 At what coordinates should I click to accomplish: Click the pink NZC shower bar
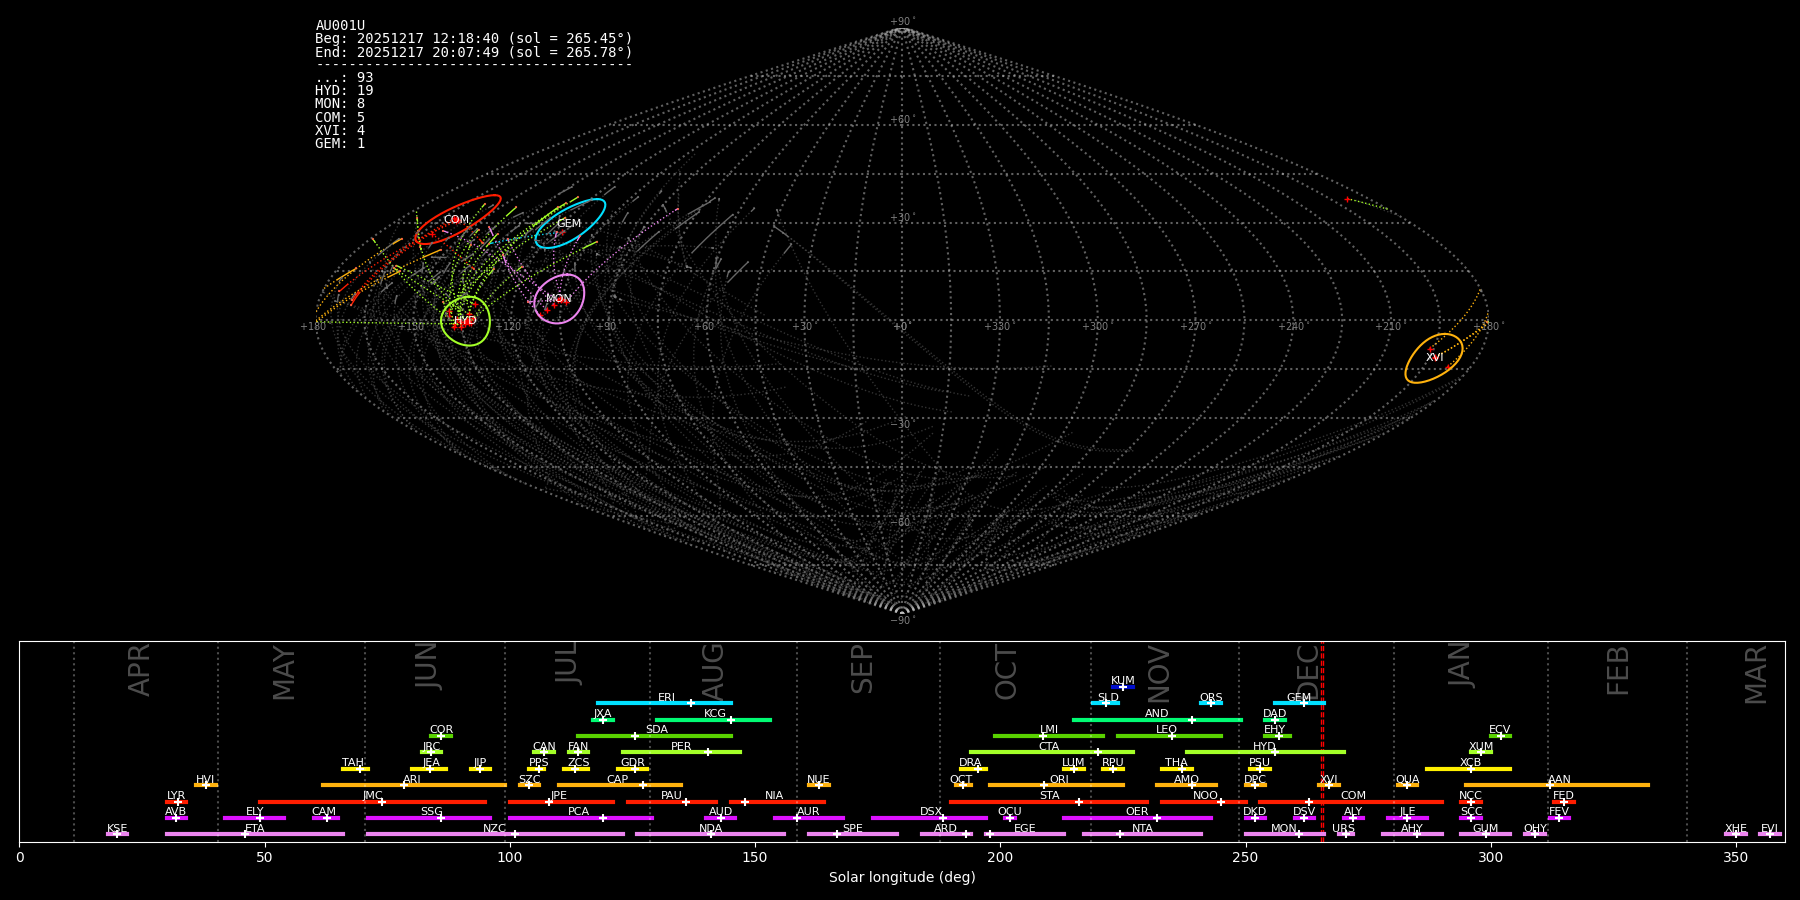pos(495,834)
